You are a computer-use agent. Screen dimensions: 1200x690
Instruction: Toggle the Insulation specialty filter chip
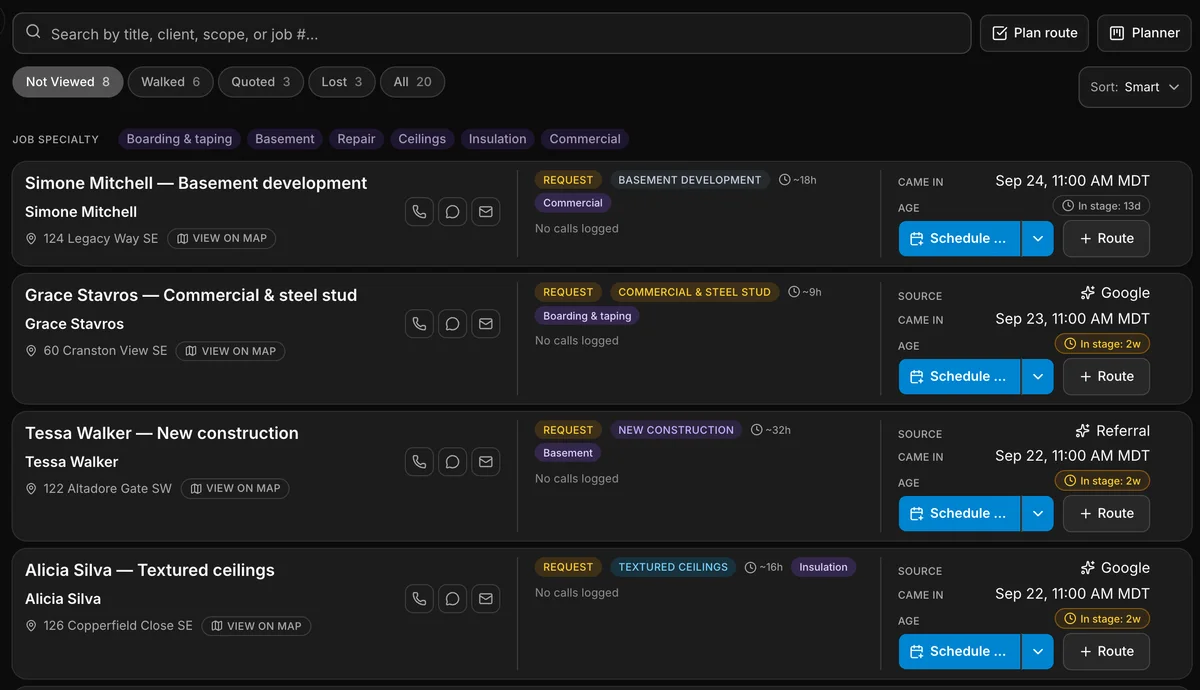(x=497, y=139)
